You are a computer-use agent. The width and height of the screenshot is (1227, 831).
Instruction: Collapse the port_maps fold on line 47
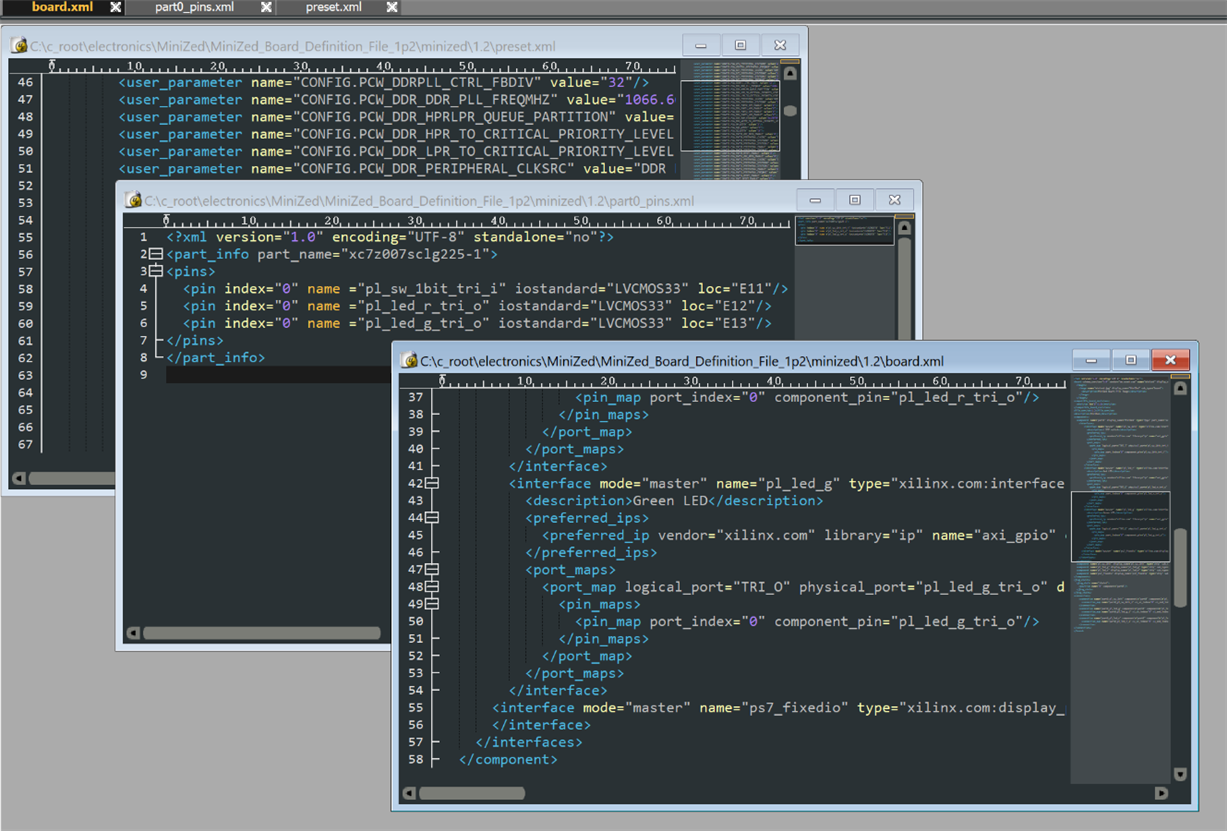[432, 570]
